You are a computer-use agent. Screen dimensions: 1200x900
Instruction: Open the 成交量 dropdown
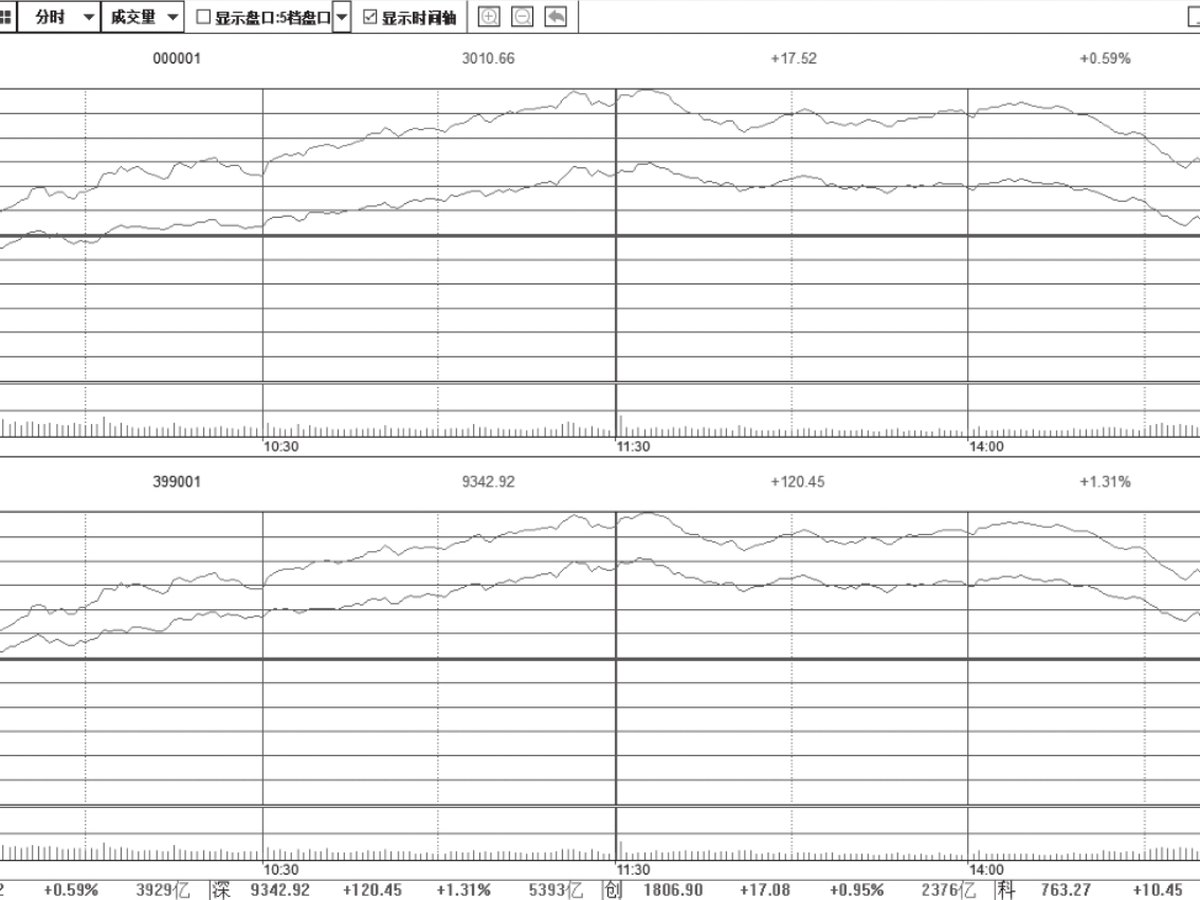(x=142, y=17)
